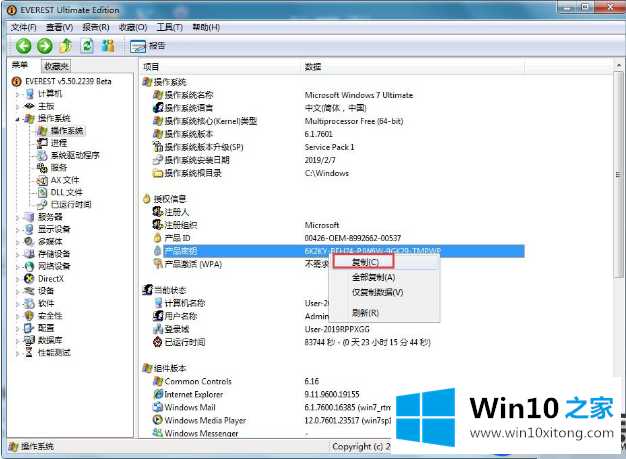
Task: Expand the 多媒体 tree node
Action: coord(17,242)
